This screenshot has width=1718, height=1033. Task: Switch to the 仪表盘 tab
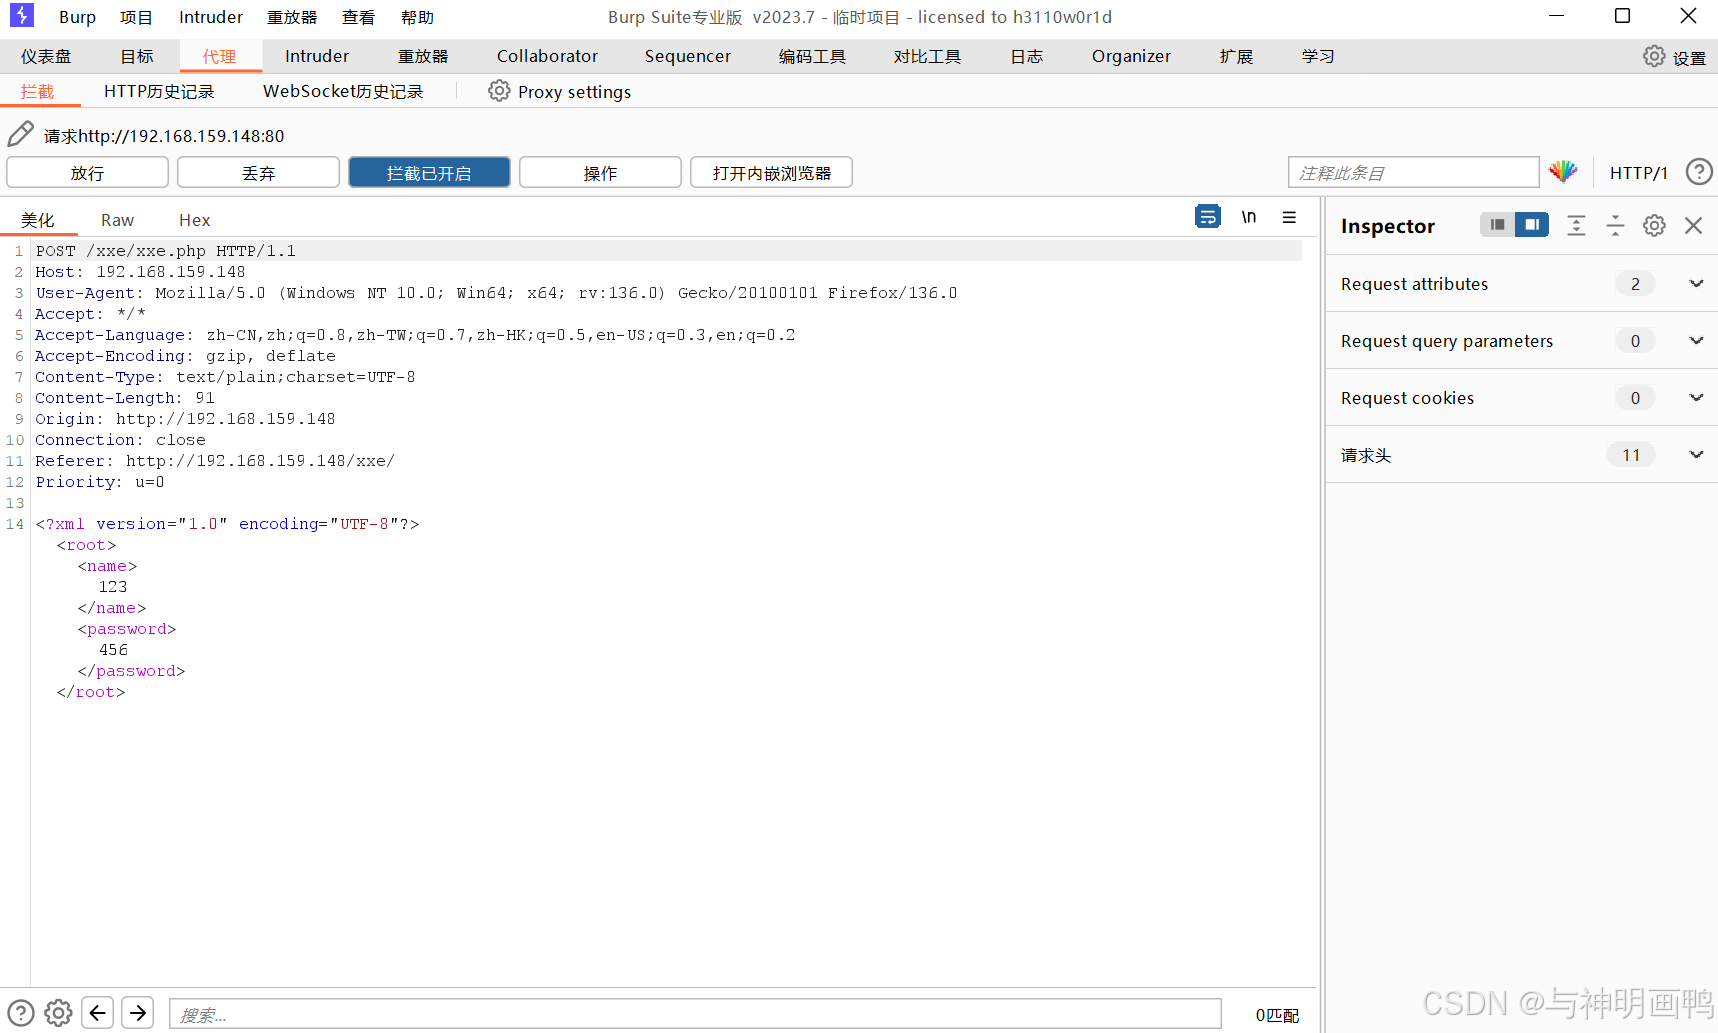(x=46, y=56)
